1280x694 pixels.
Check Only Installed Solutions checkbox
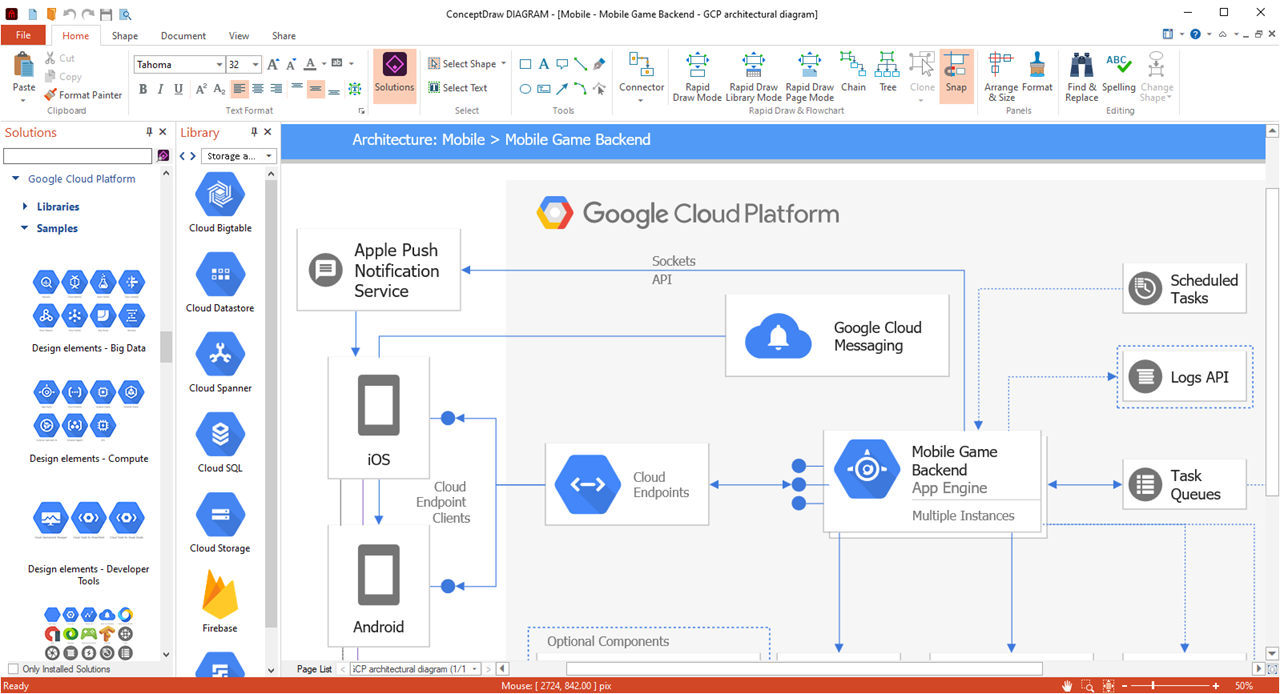click(13, 669)
